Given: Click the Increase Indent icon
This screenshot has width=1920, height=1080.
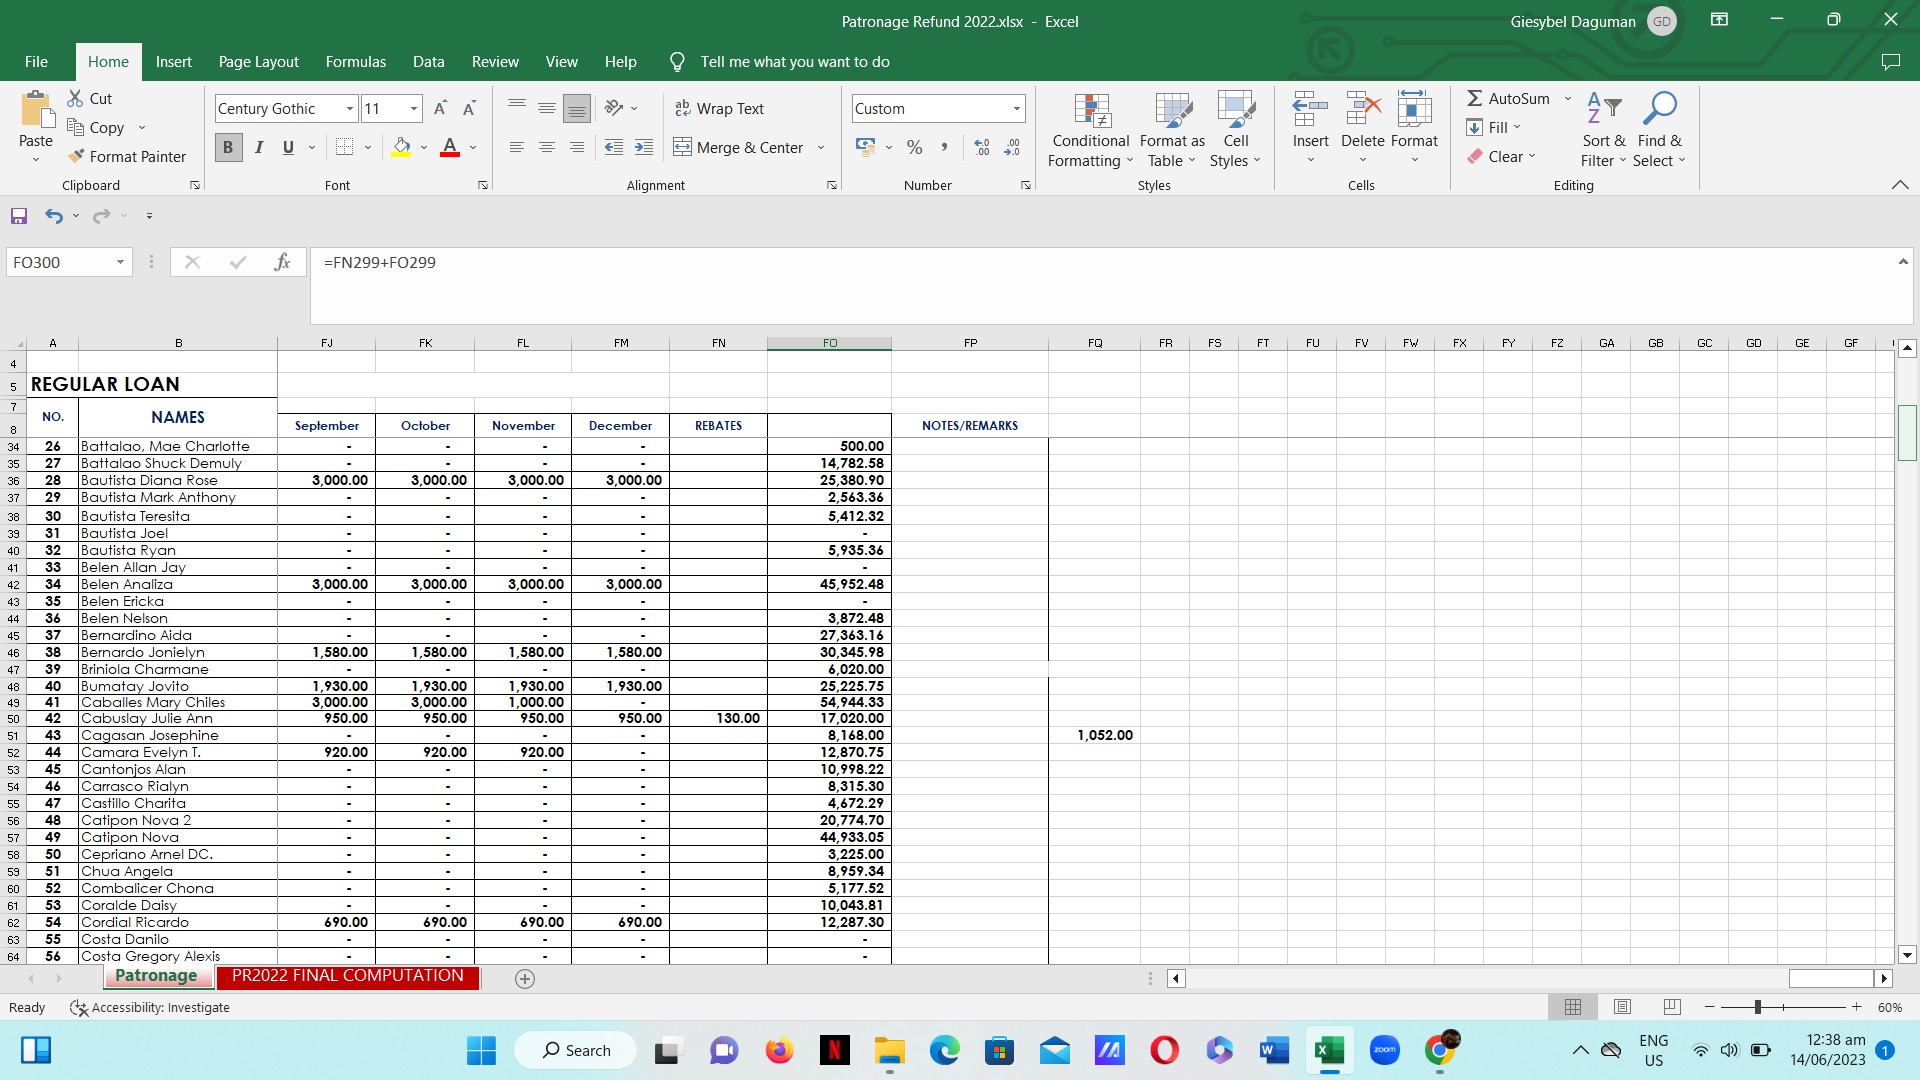Looking at the screenshot, I should point(644,147).
